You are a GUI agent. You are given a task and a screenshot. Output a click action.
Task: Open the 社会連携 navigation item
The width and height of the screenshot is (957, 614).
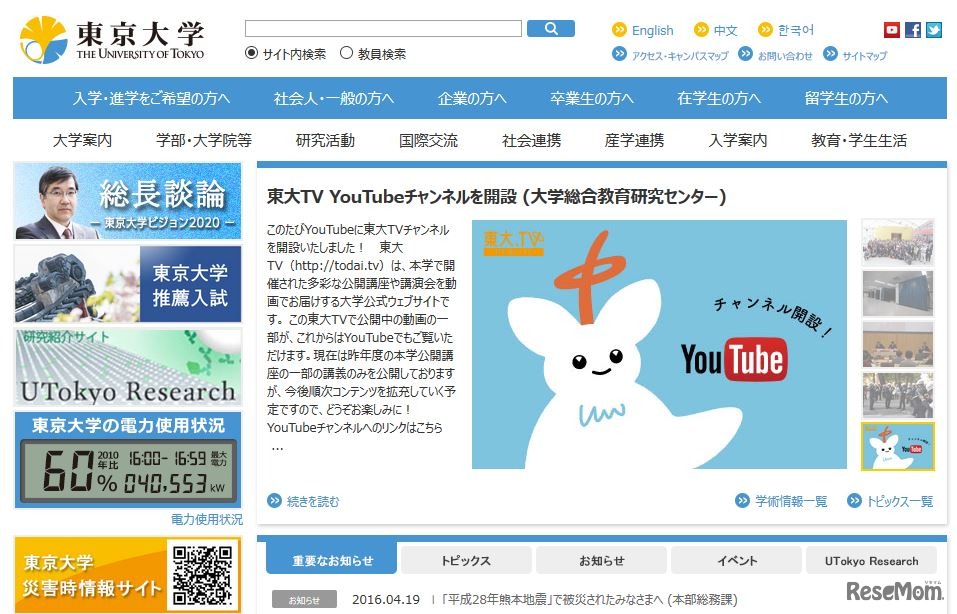point(532,140)
